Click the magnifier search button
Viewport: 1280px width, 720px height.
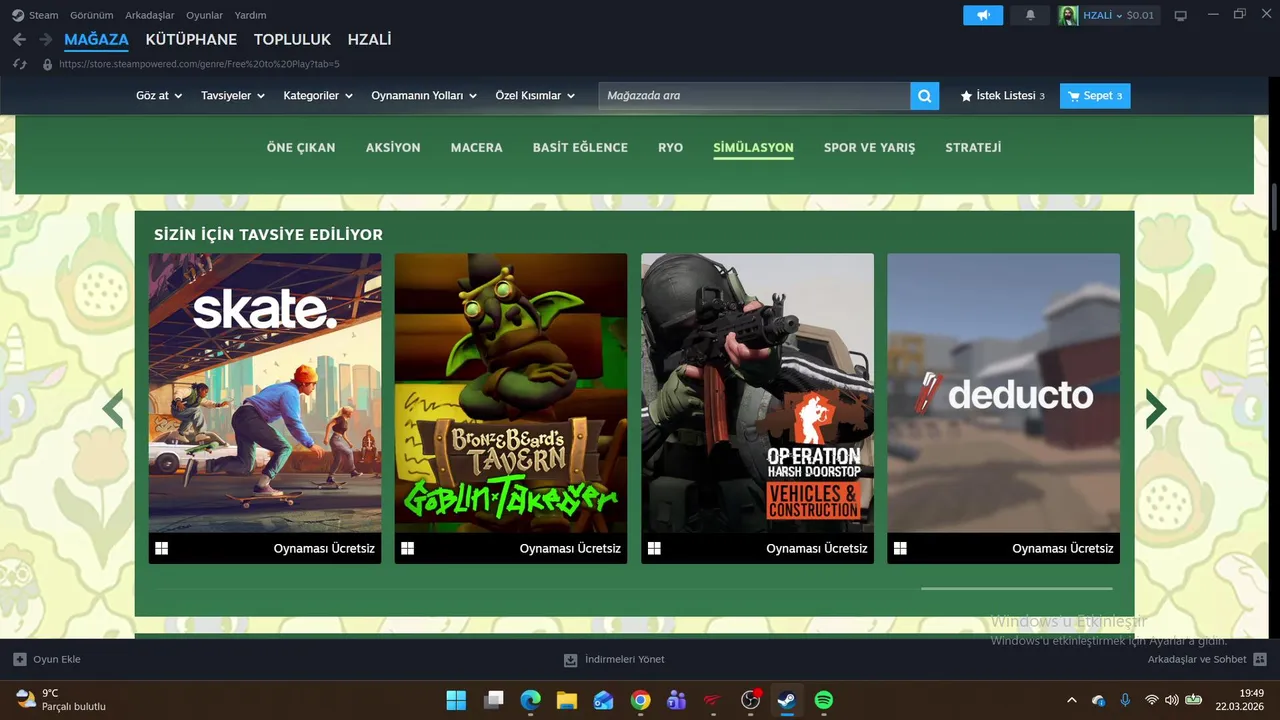(925, 96)
